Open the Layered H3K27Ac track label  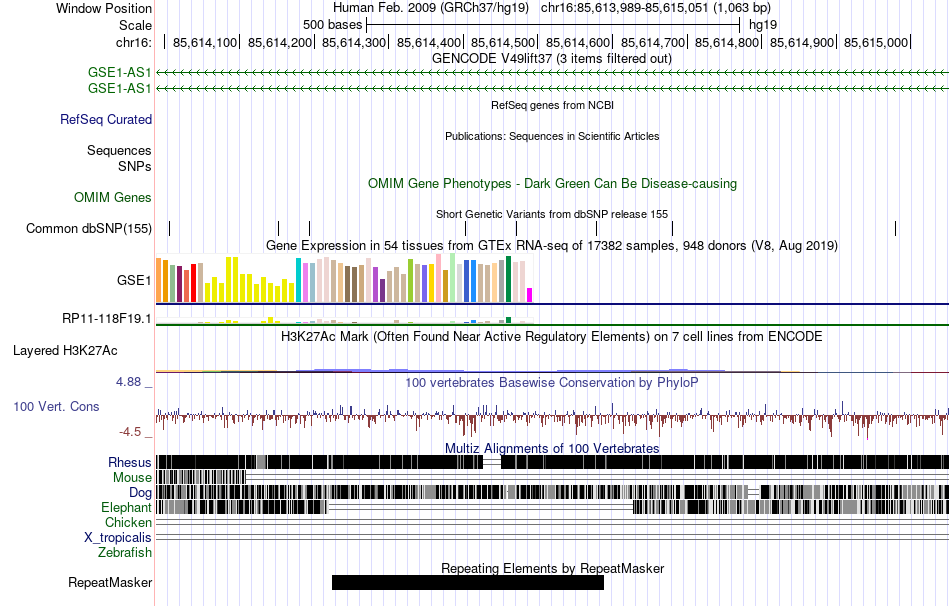[65, 351]
